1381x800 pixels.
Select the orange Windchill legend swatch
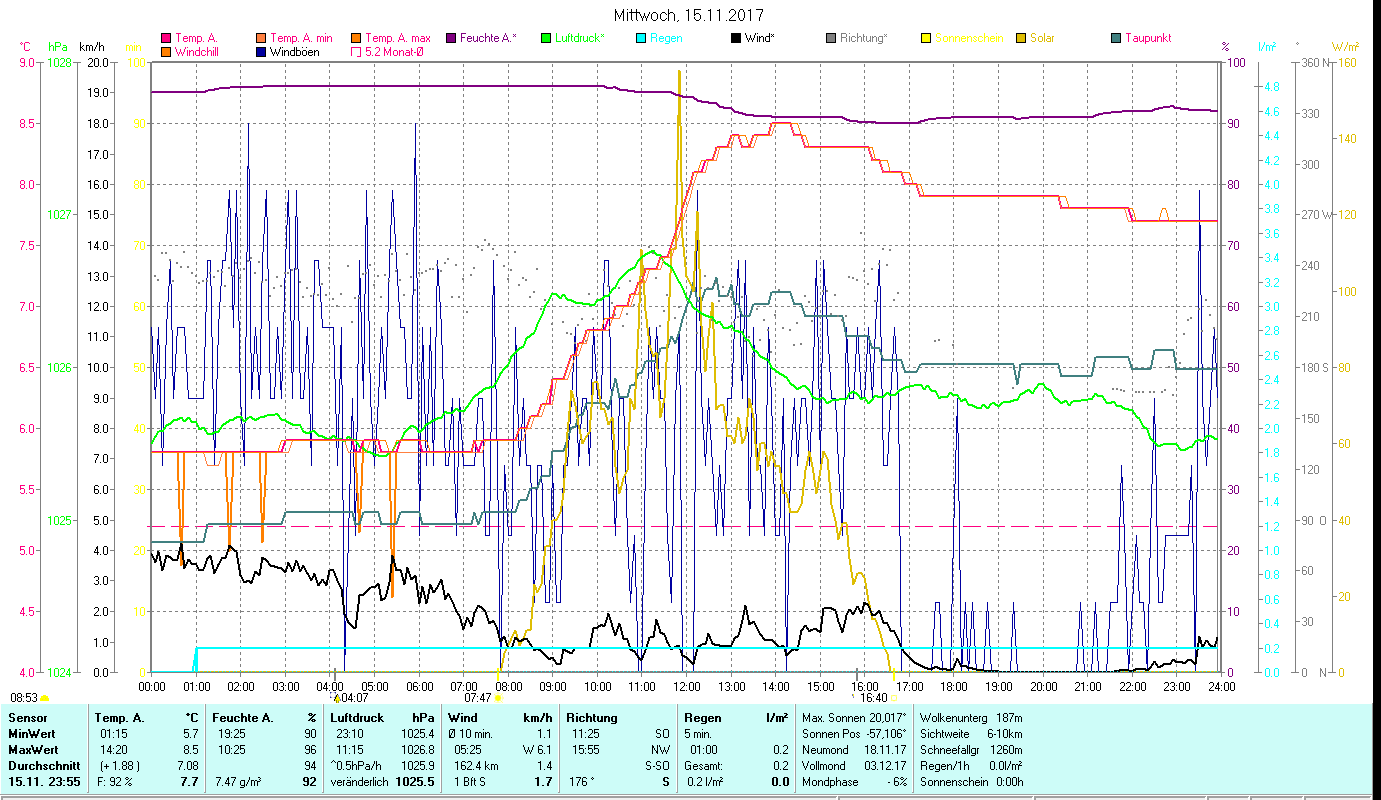(x=166, y=51)
